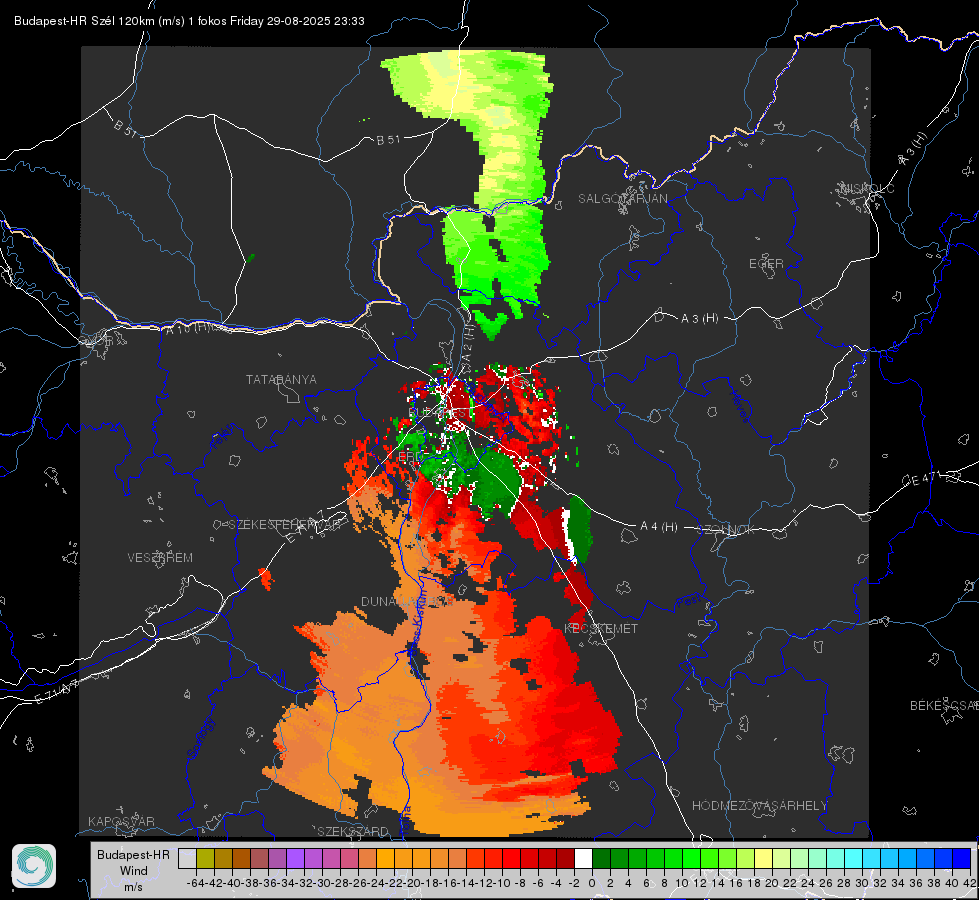
Task: Pick the bright green swatch between 10 and 12
Action: coord(691,858)
